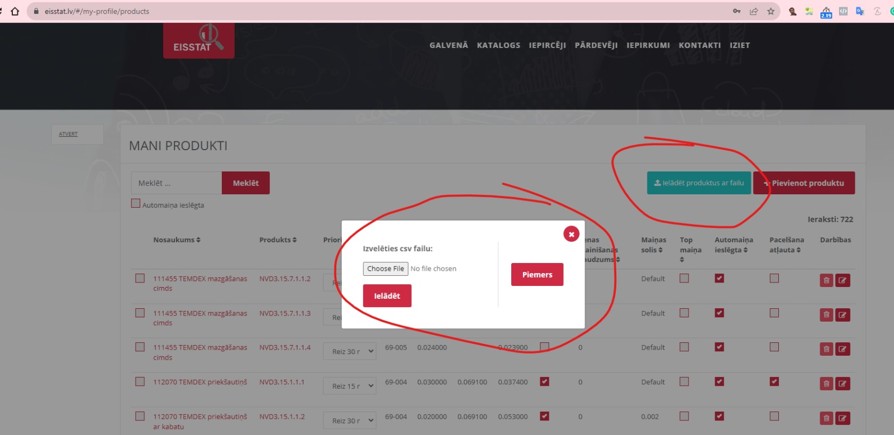Click Choose File to pick a CSV

tap(385, 268)
